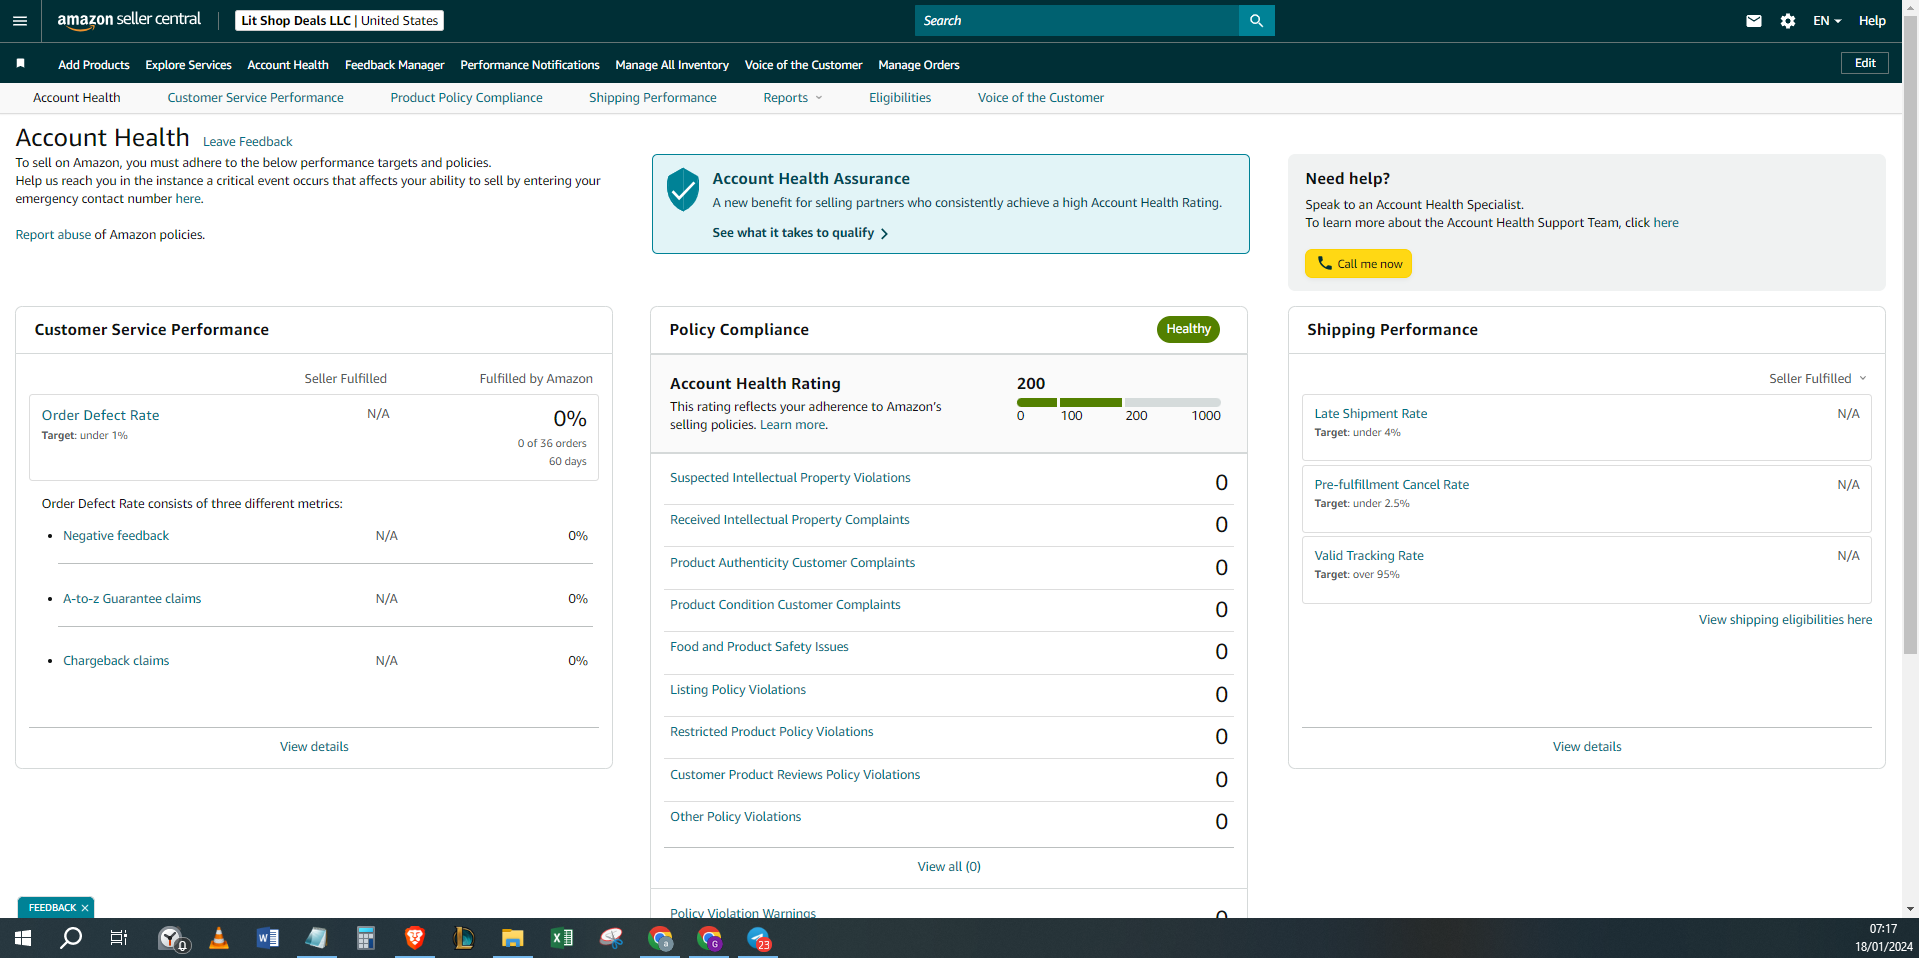
Task: Click the Account Health Rating progress bar
Action: tap(1119, 402)
